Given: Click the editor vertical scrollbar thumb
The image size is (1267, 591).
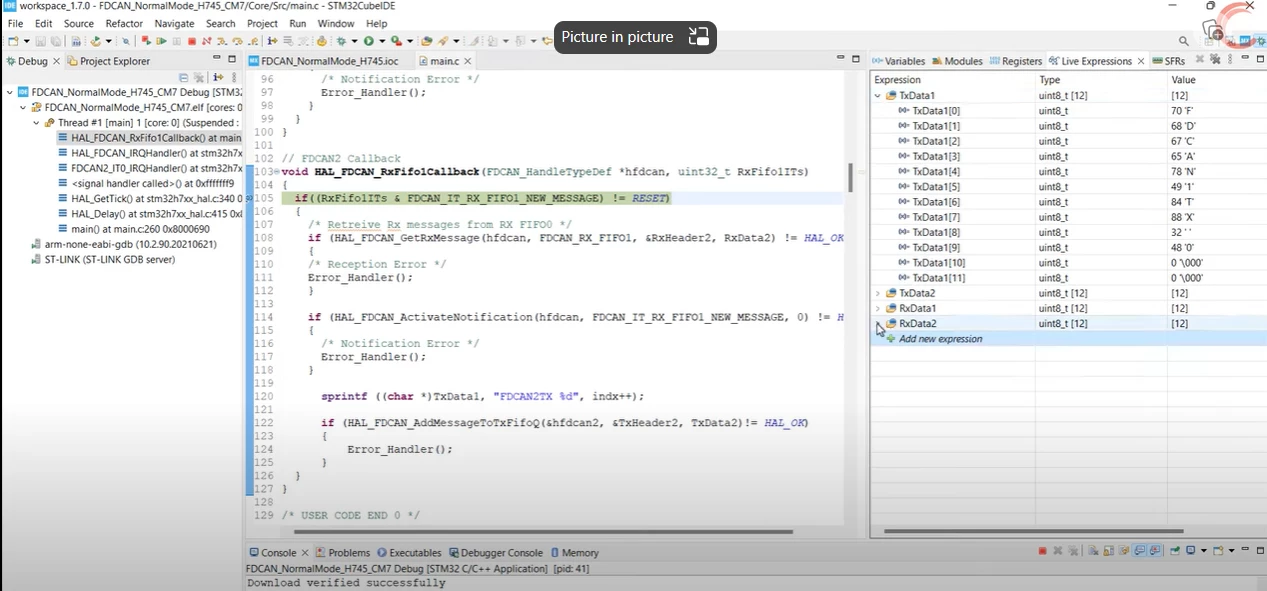Looking at the screenshot, I should (x=851, y=177).
